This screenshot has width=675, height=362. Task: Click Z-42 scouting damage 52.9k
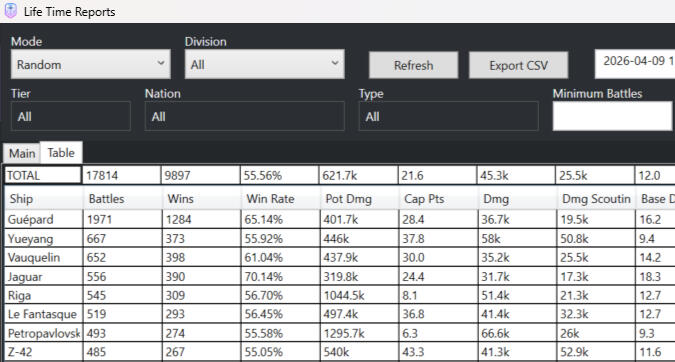596,352
